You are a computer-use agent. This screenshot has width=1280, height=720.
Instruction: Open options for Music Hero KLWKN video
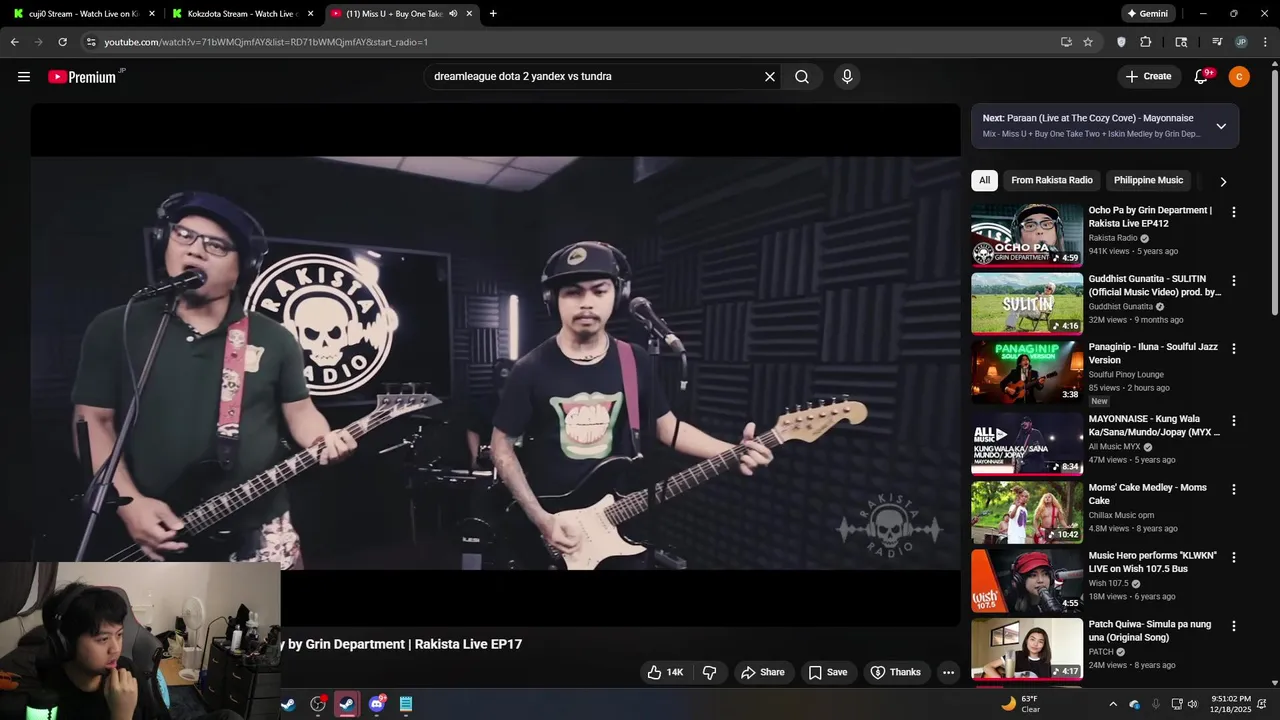(1234, 557)
